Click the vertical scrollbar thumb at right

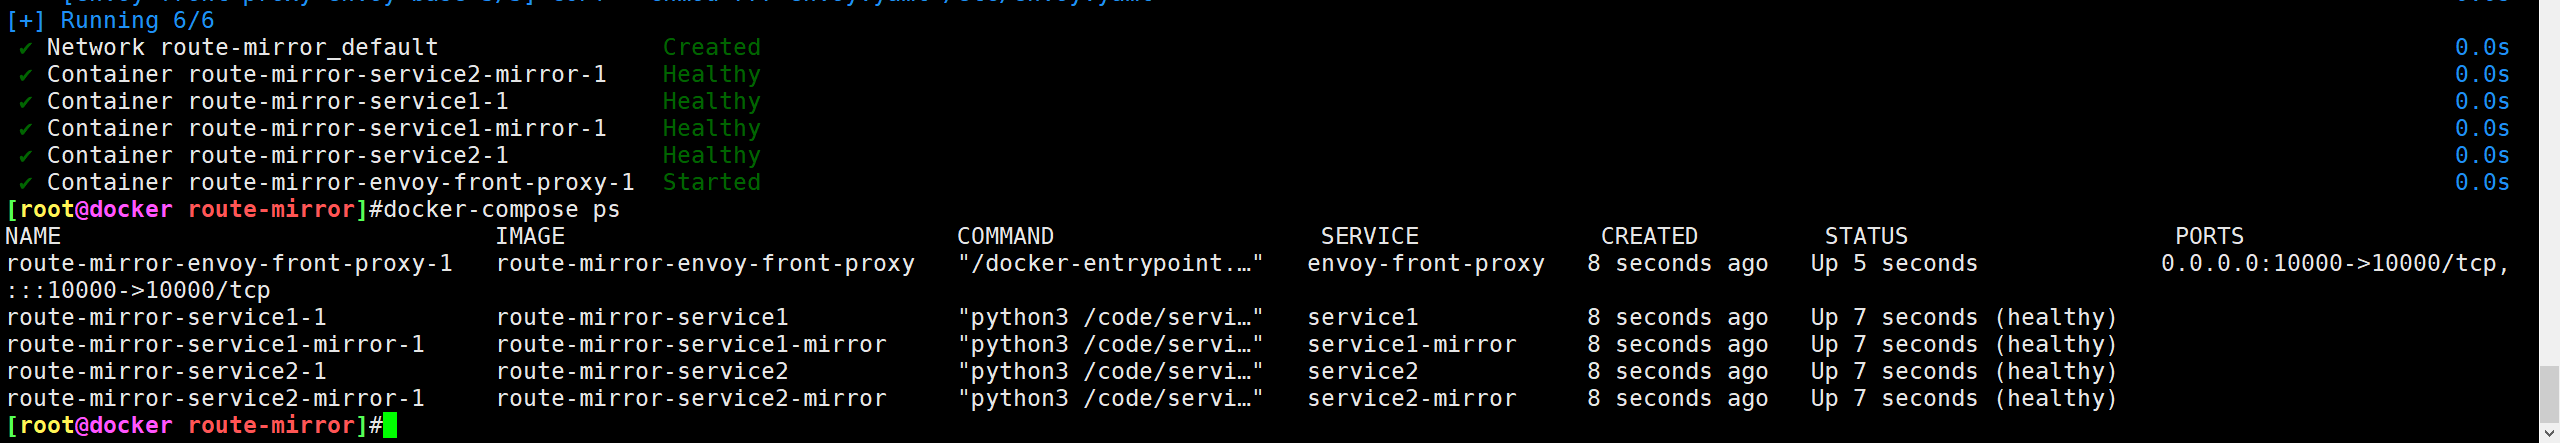[2549, 395]
